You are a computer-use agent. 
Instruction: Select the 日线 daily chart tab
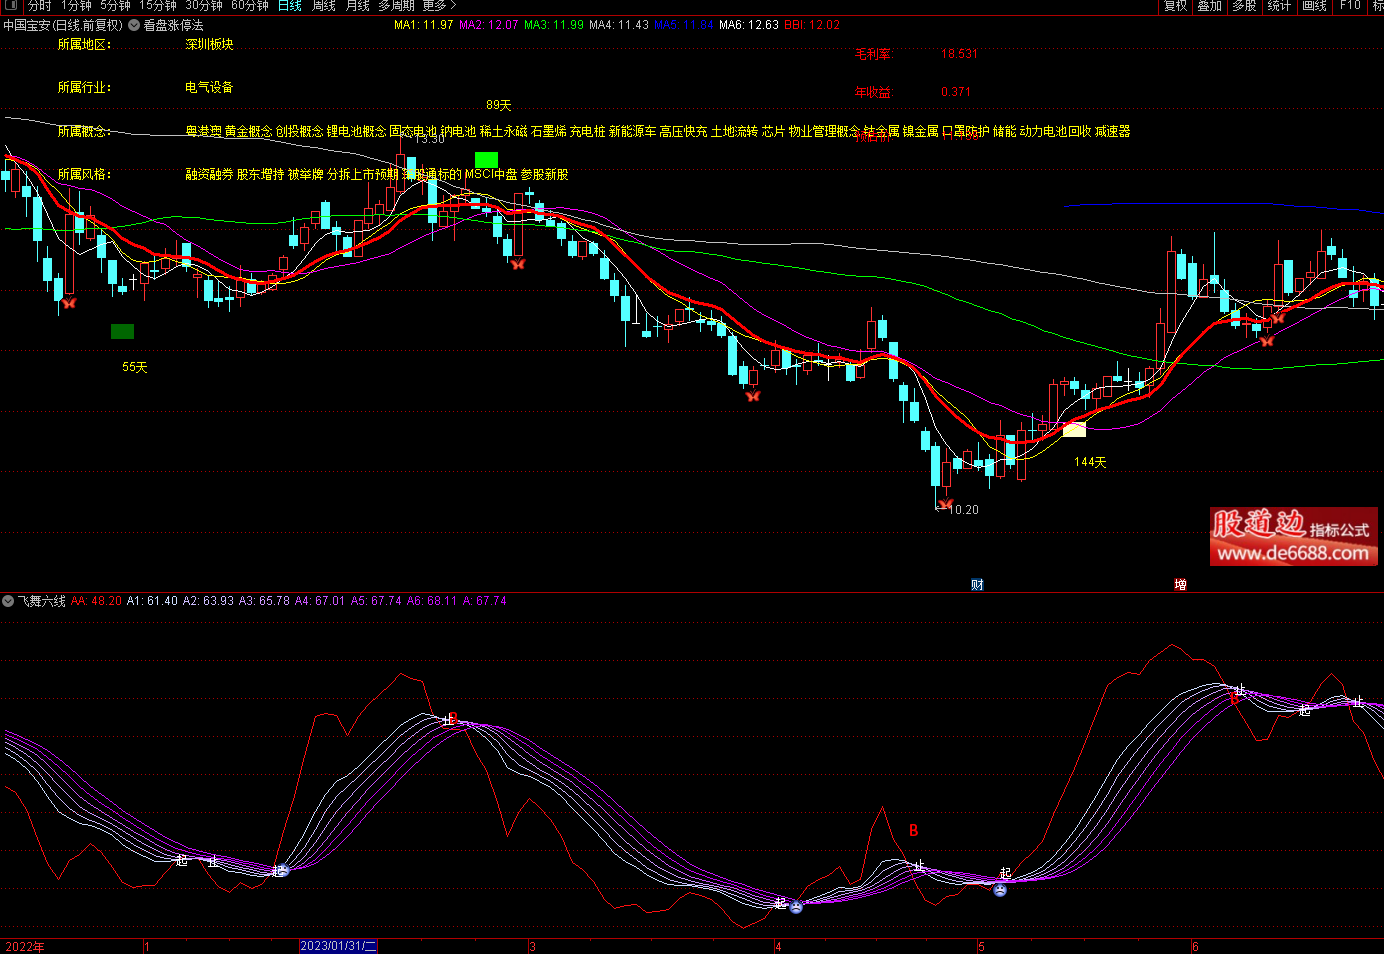pyautogui.click(x=289, y=5)
